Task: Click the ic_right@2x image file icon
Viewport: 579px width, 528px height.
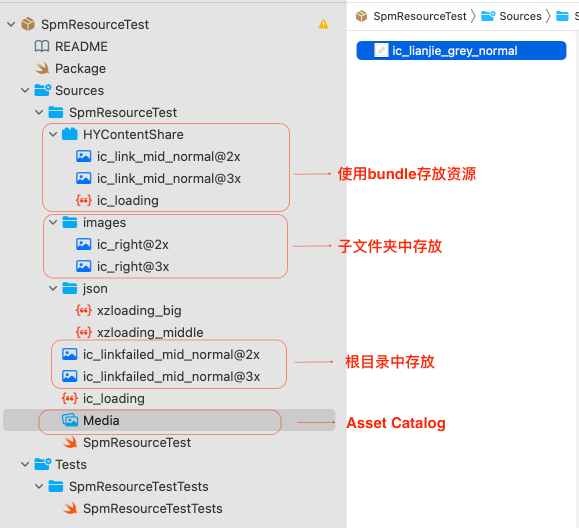Action: pos(83,244)
